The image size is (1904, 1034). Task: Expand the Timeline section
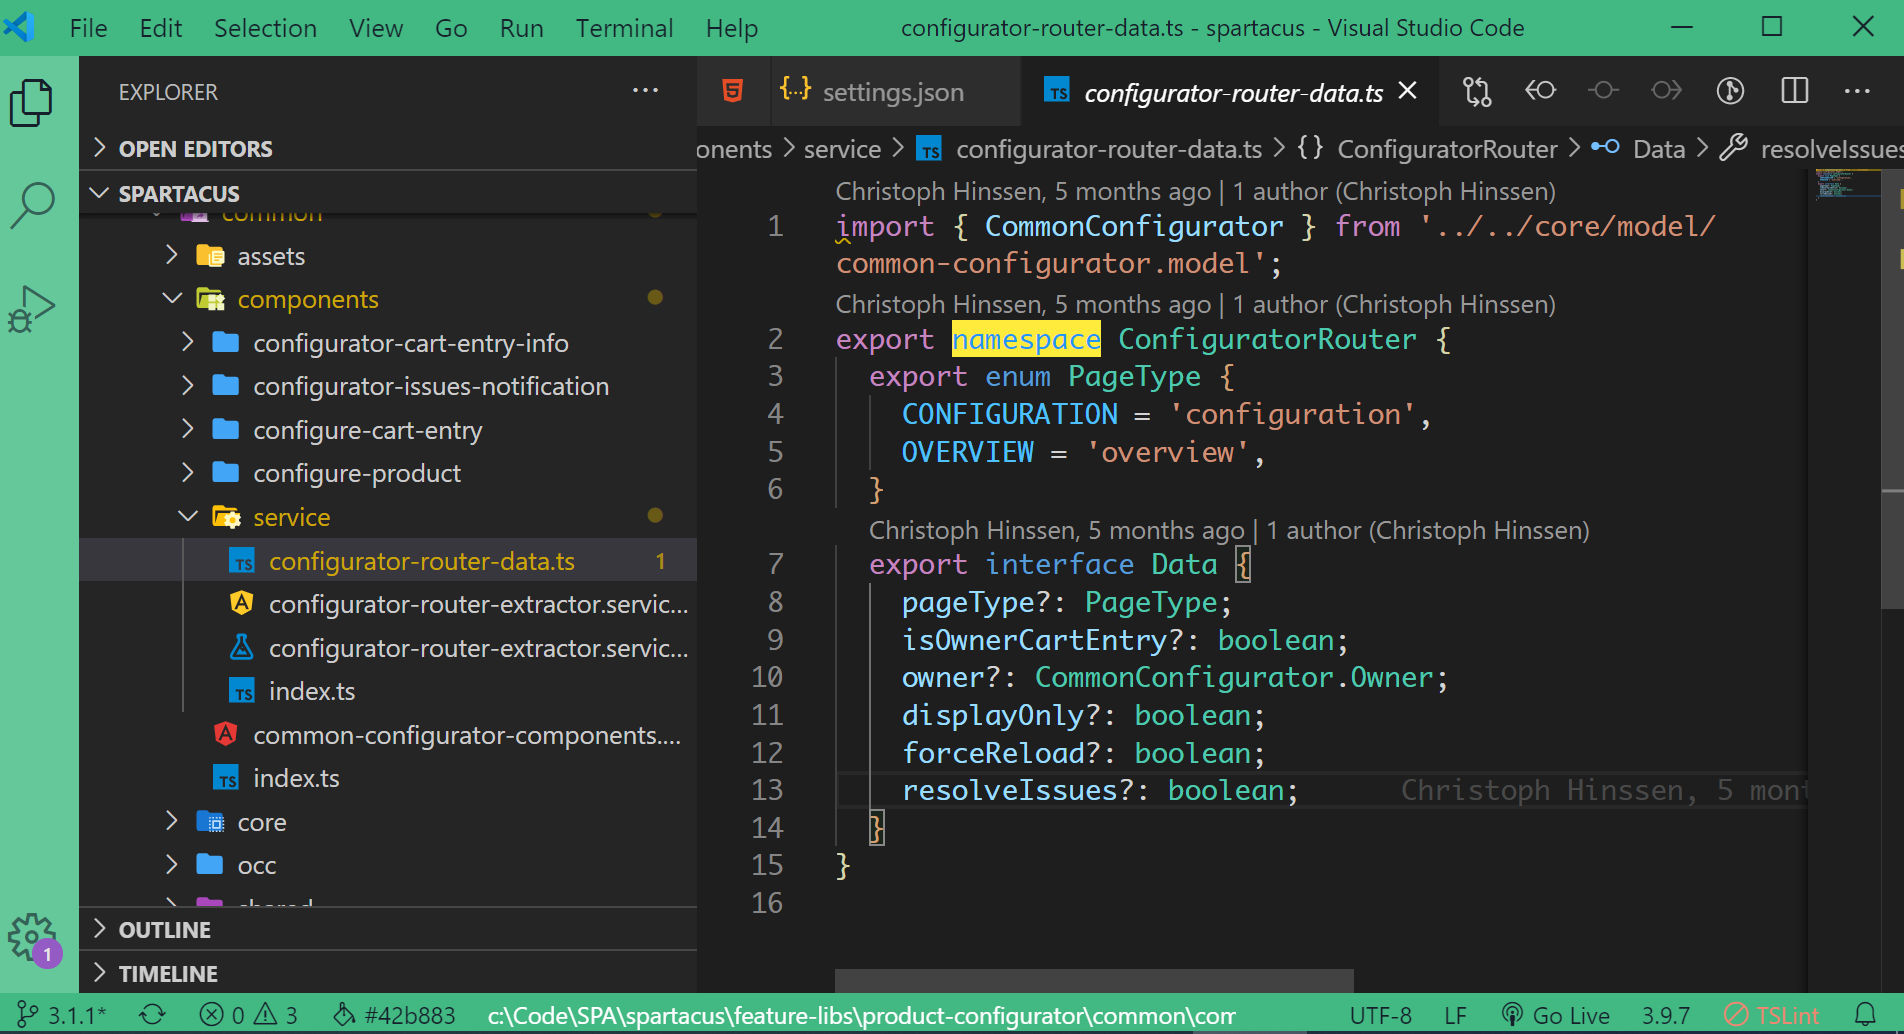[388, 973]
